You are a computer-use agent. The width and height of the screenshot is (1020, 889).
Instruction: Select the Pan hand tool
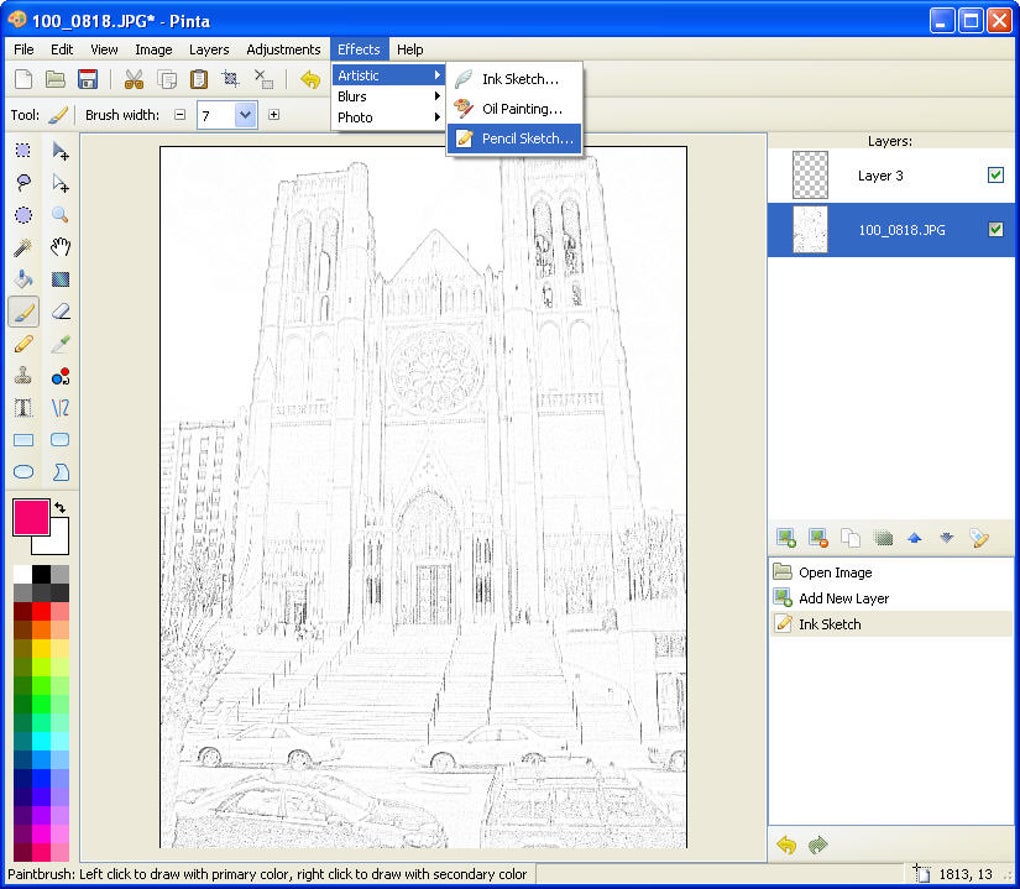point(60,247)
